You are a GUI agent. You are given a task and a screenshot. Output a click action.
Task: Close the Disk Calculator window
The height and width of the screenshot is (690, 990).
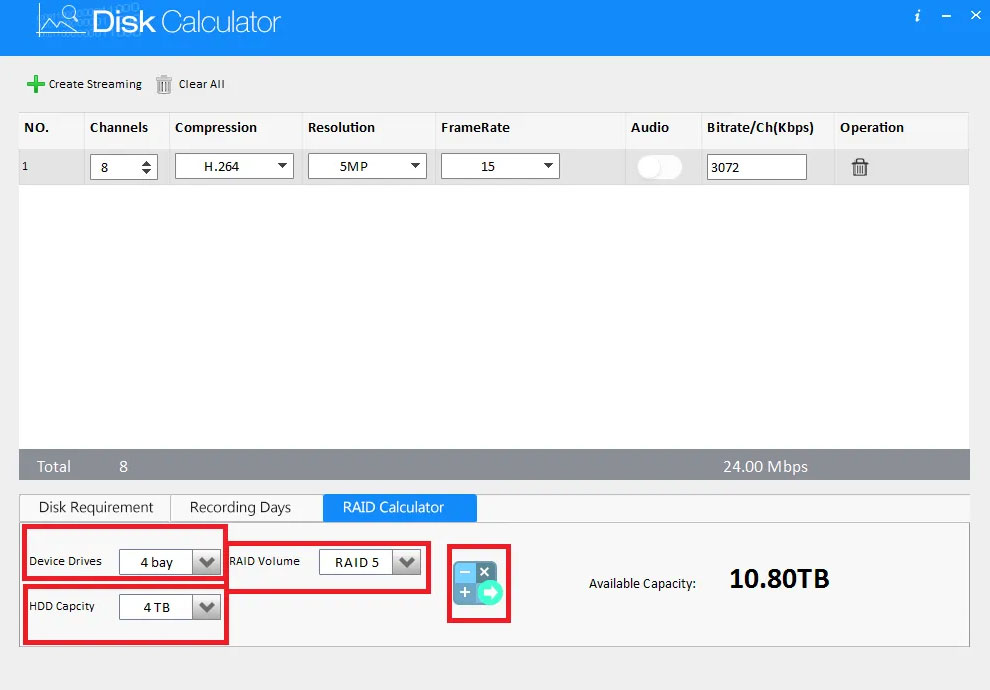click(975, 15)
